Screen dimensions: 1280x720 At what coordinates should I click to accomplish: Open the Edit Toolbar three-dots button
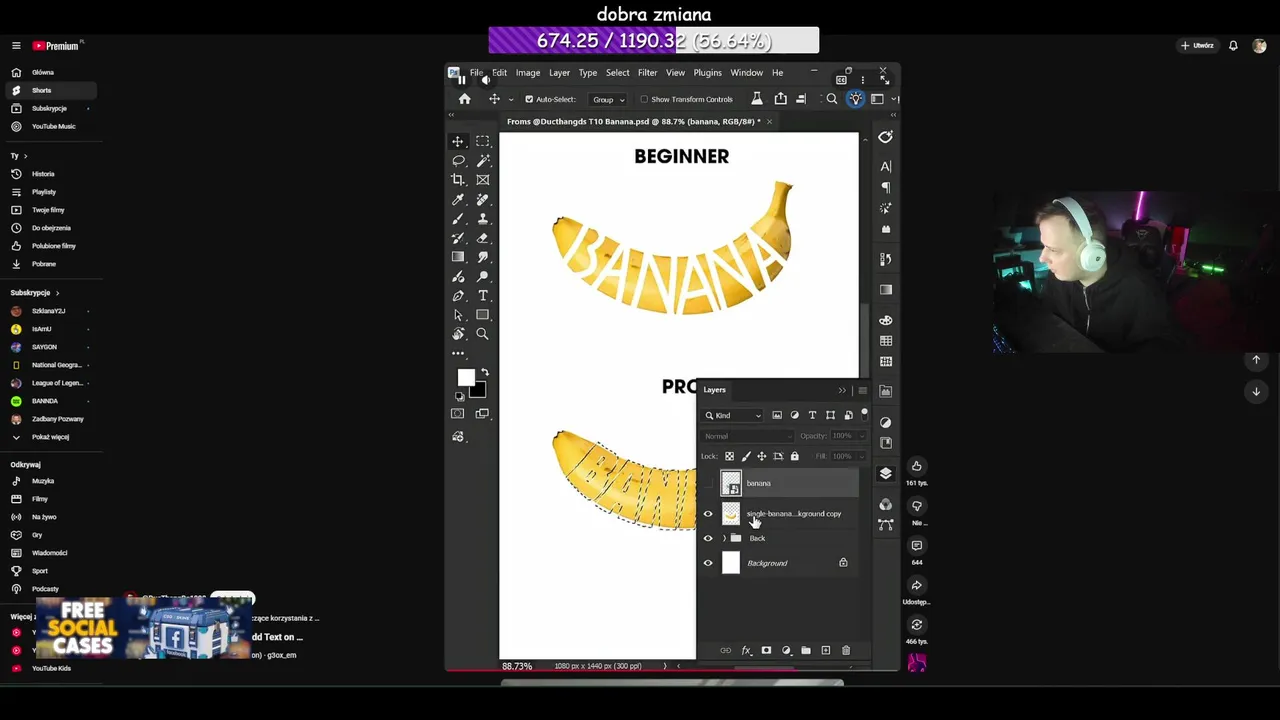(x=458, y=353)
